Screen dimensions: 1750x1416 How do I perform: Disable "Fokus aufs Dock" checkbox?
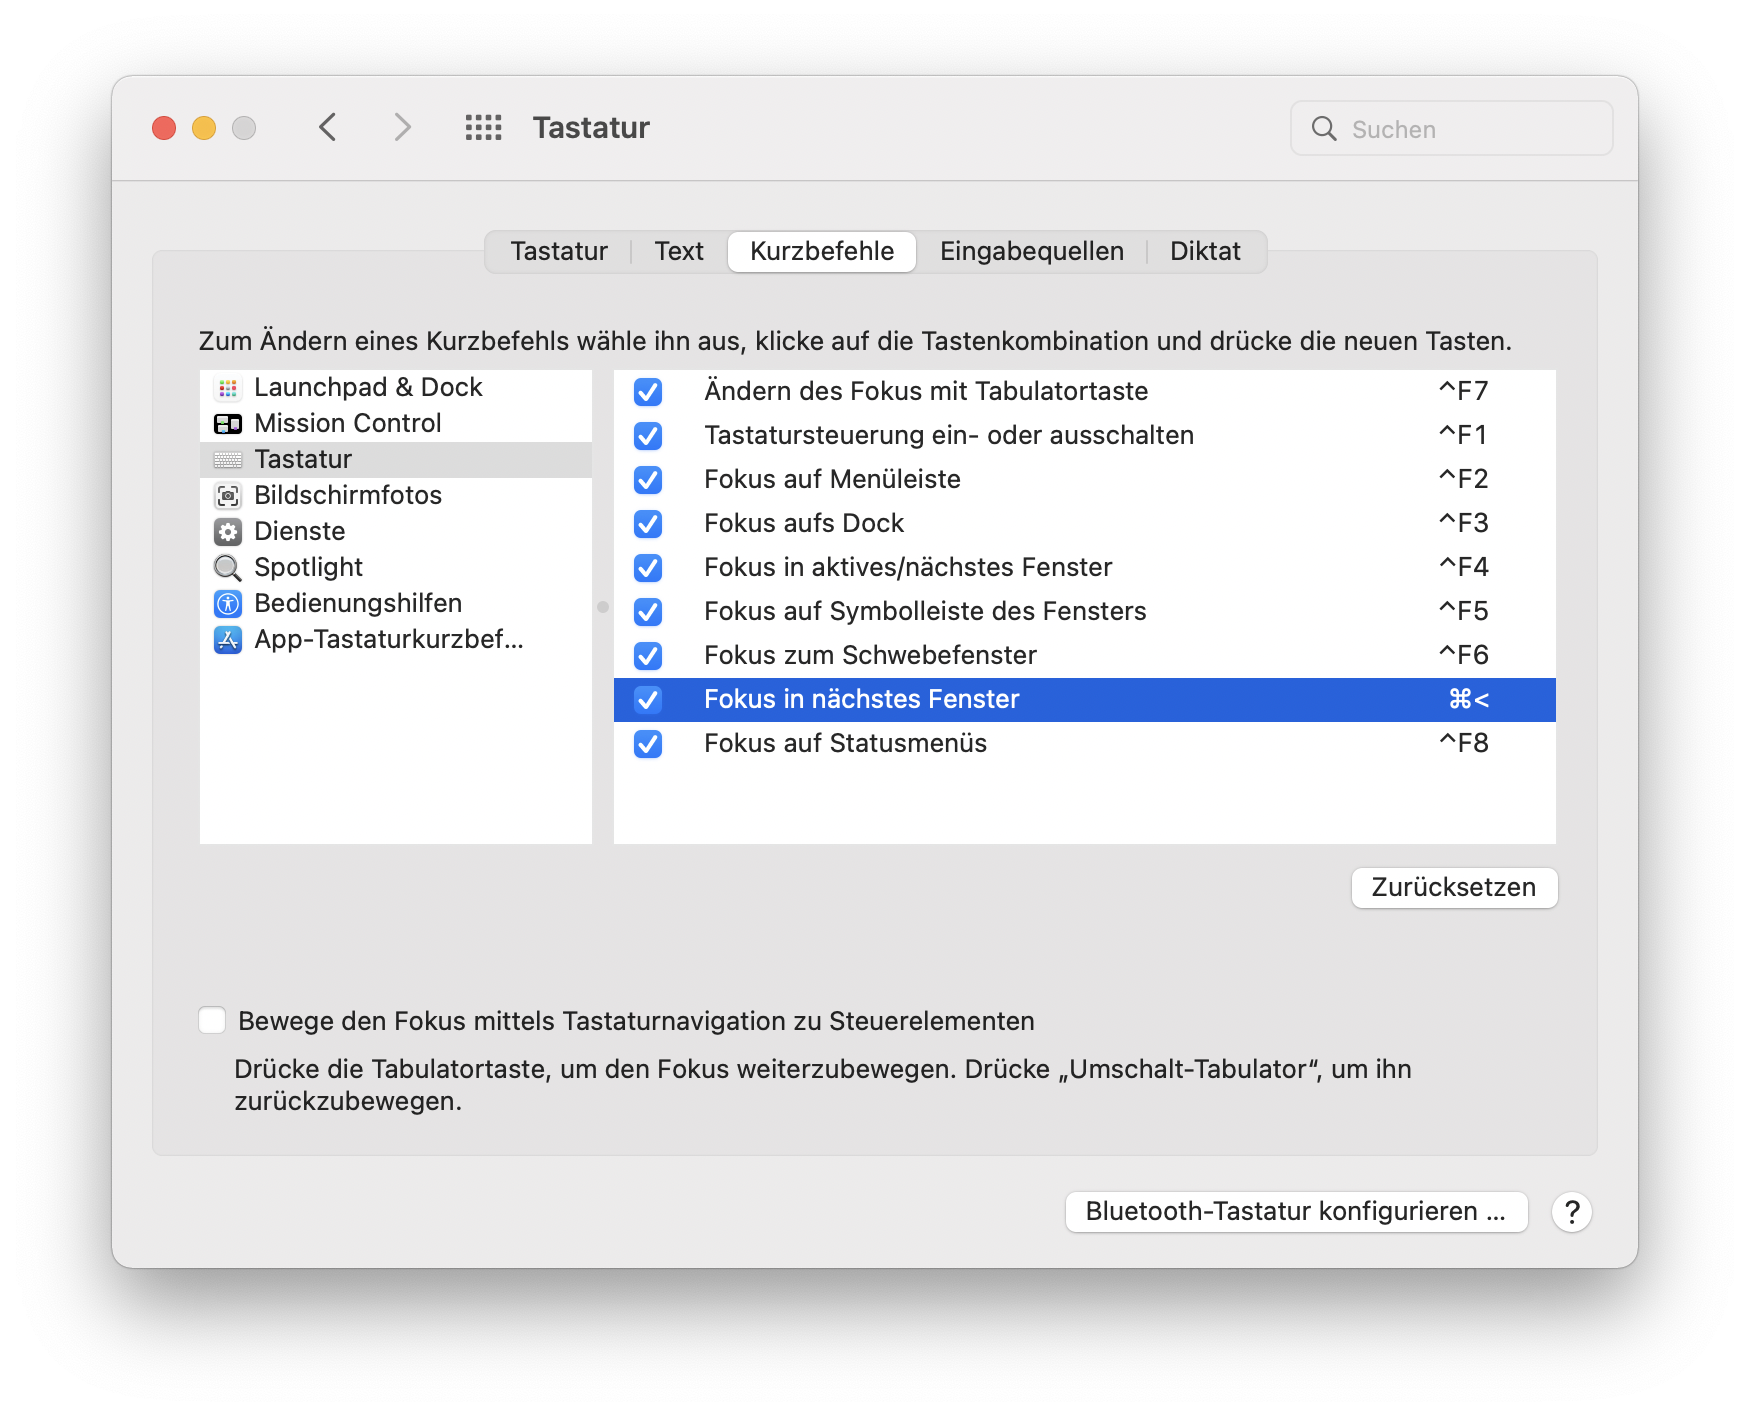(x=648, y=524)
